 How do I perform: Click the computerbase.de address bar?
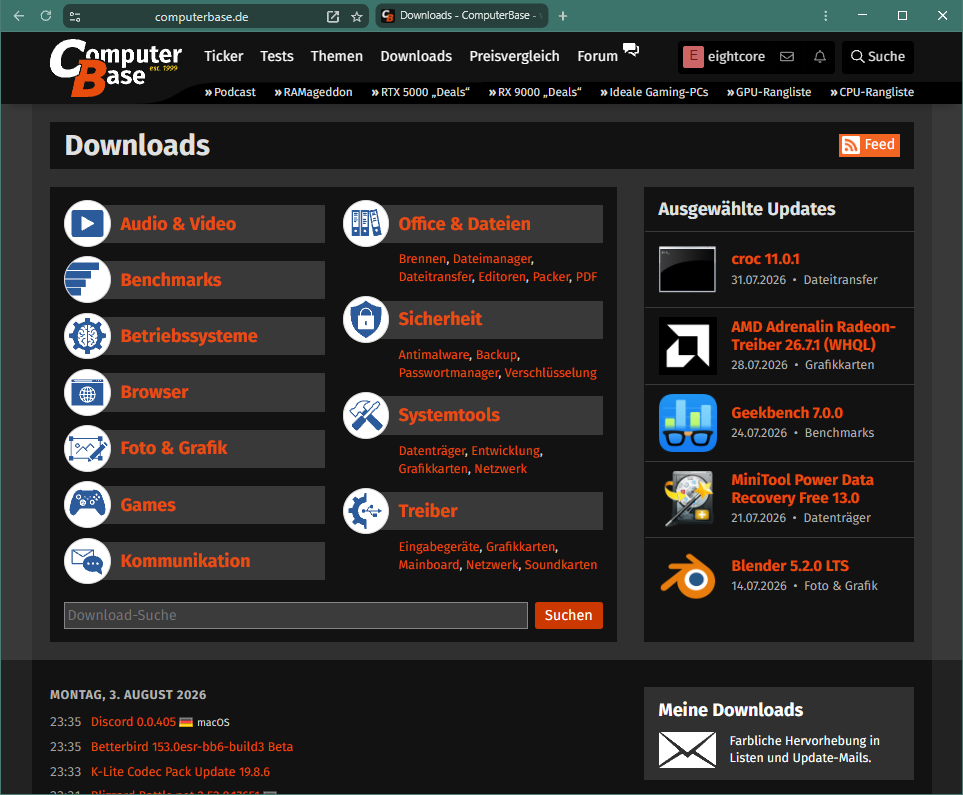click(201, 17)
